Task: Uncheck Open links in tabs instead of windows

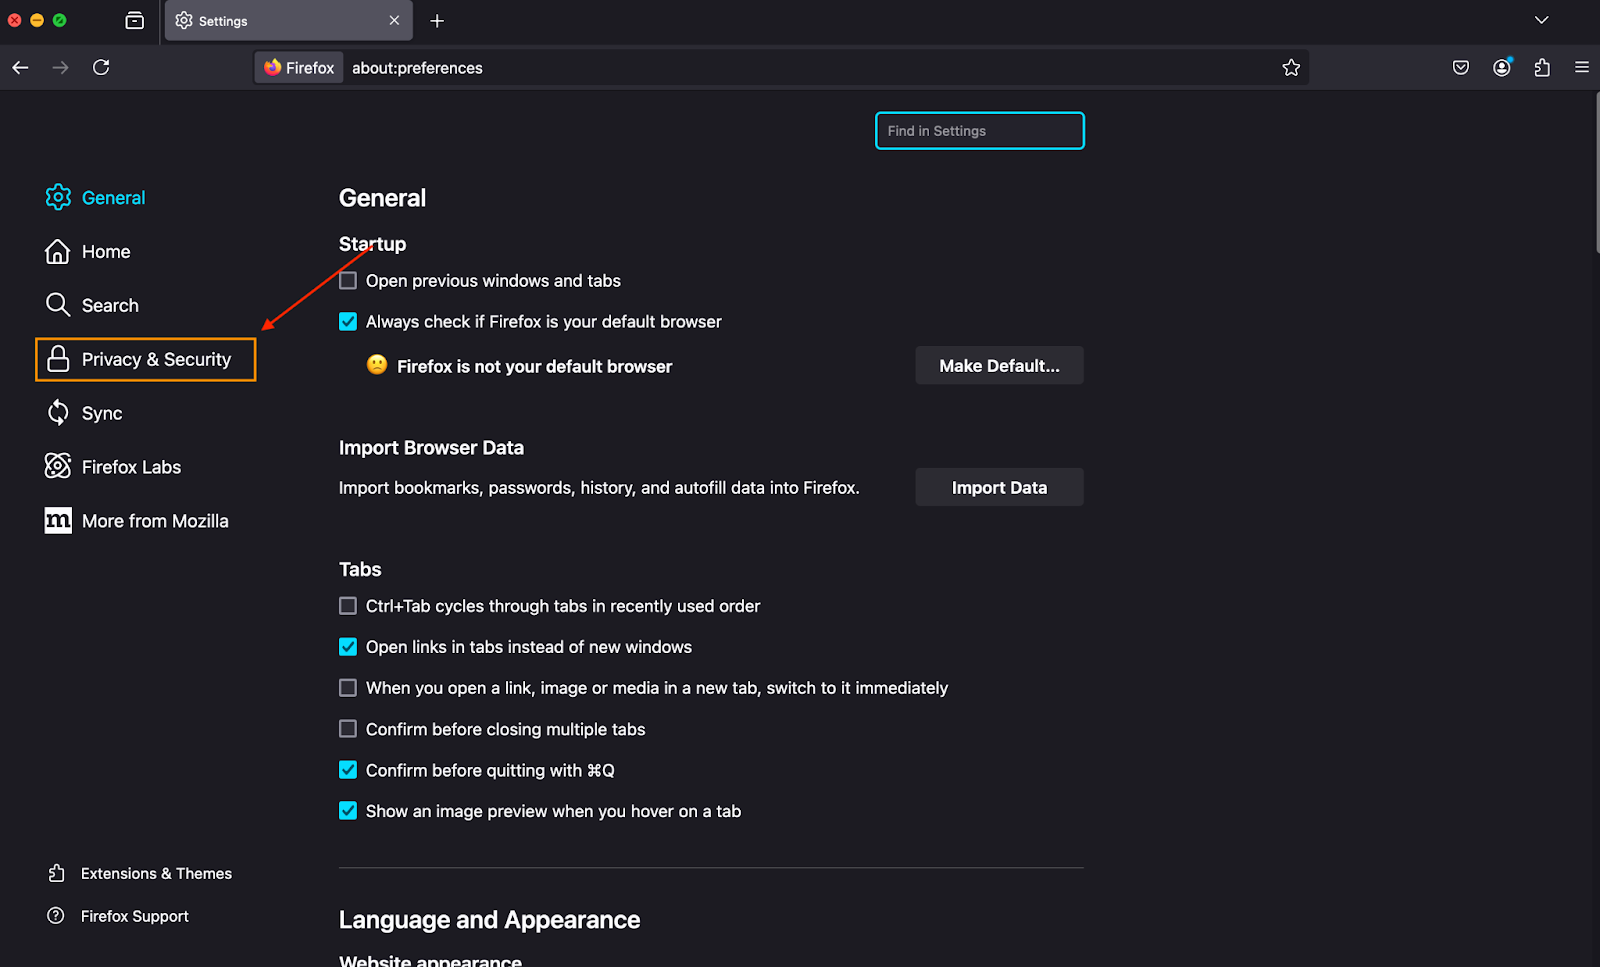Action: tap(348, 647)
